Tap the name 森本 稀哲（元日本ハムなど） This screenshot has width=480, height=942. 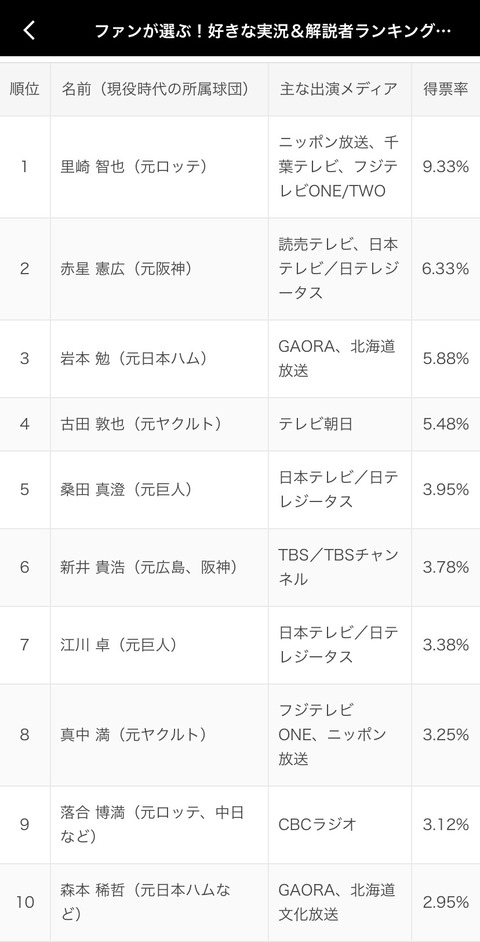pyautogui.click(x=146, y=902)
